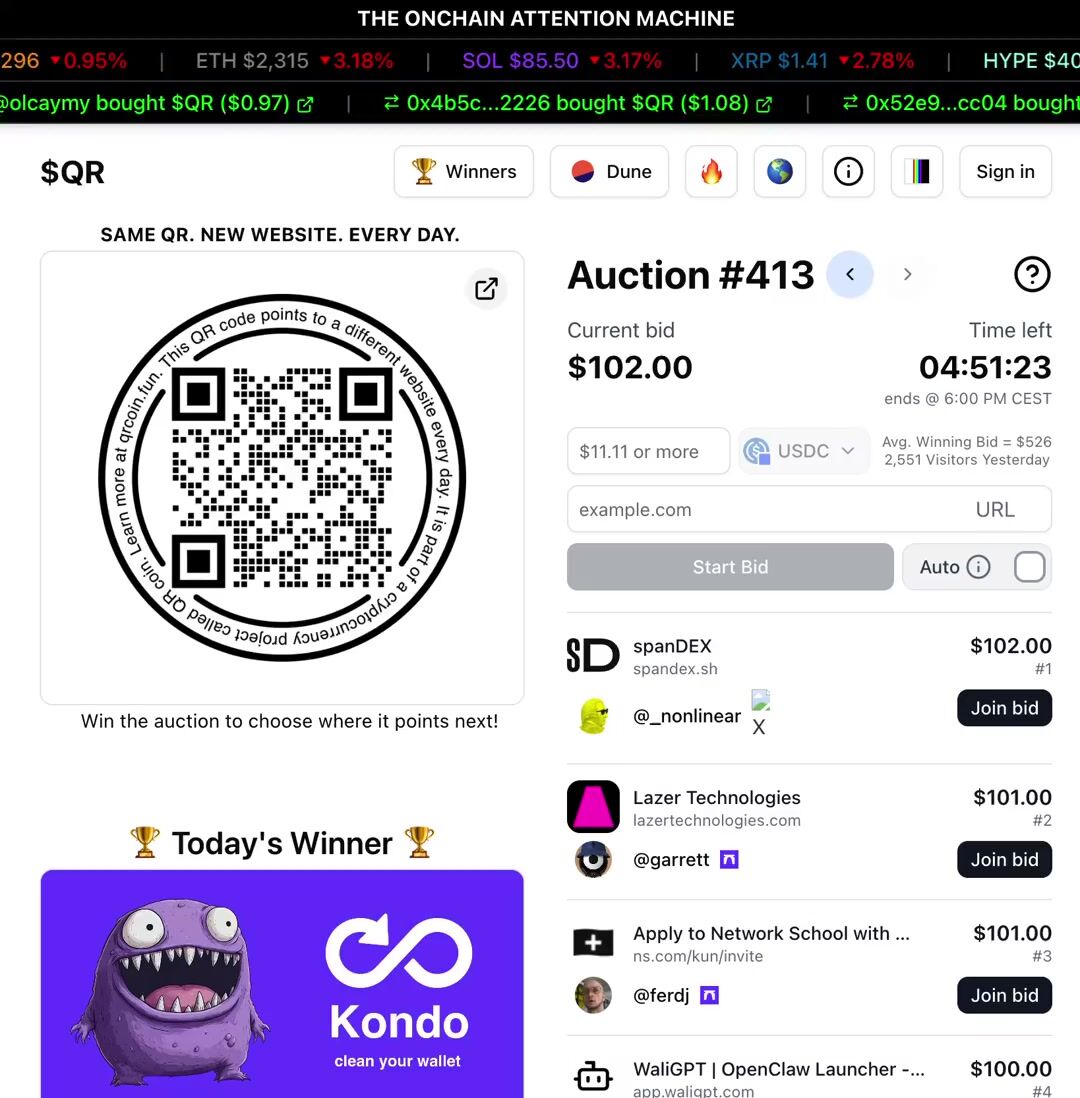
Task: Join bid on Lazer Technologies
Action: click(1004, 859)
